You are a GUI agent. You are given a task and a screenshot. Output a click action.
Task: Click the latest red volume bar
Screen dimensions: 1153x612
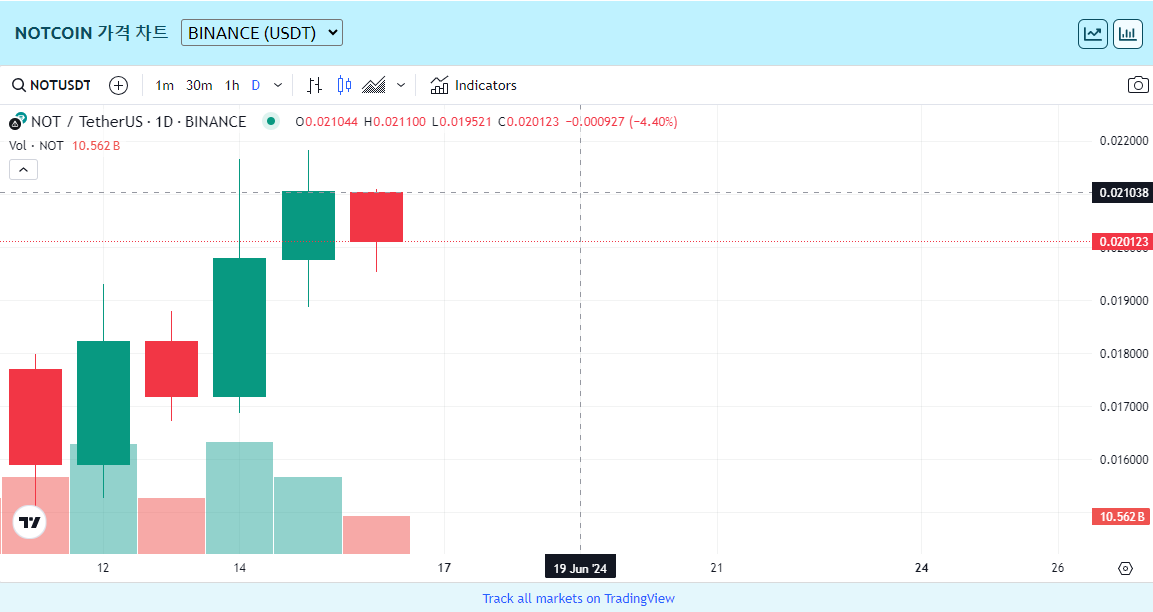376,535
